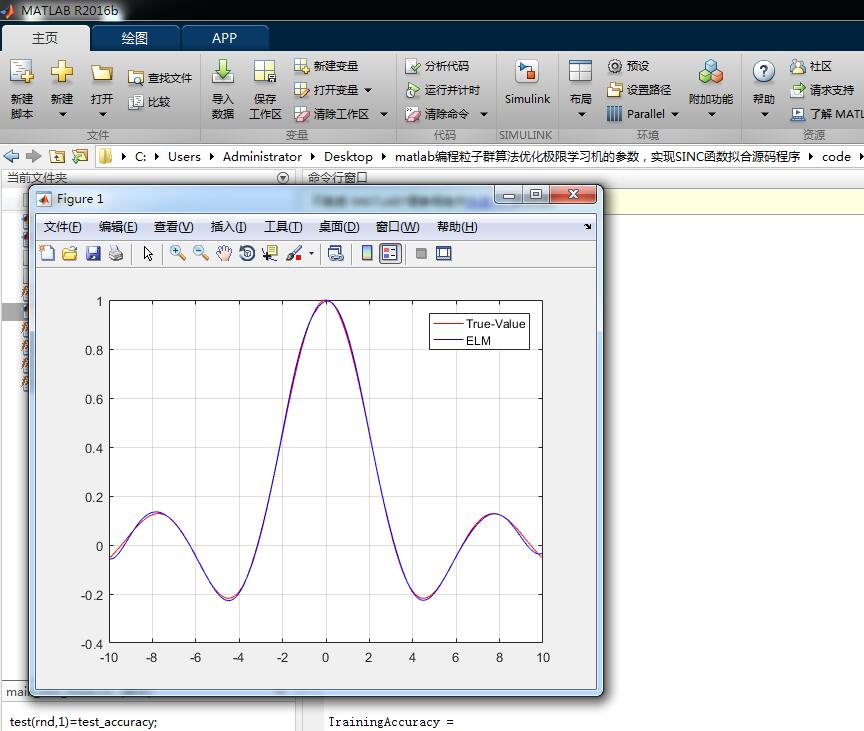Expand the 新建 dropdown arrow
Screen dimensions: 864x731
pyautogui.click(x=62, y=115)
